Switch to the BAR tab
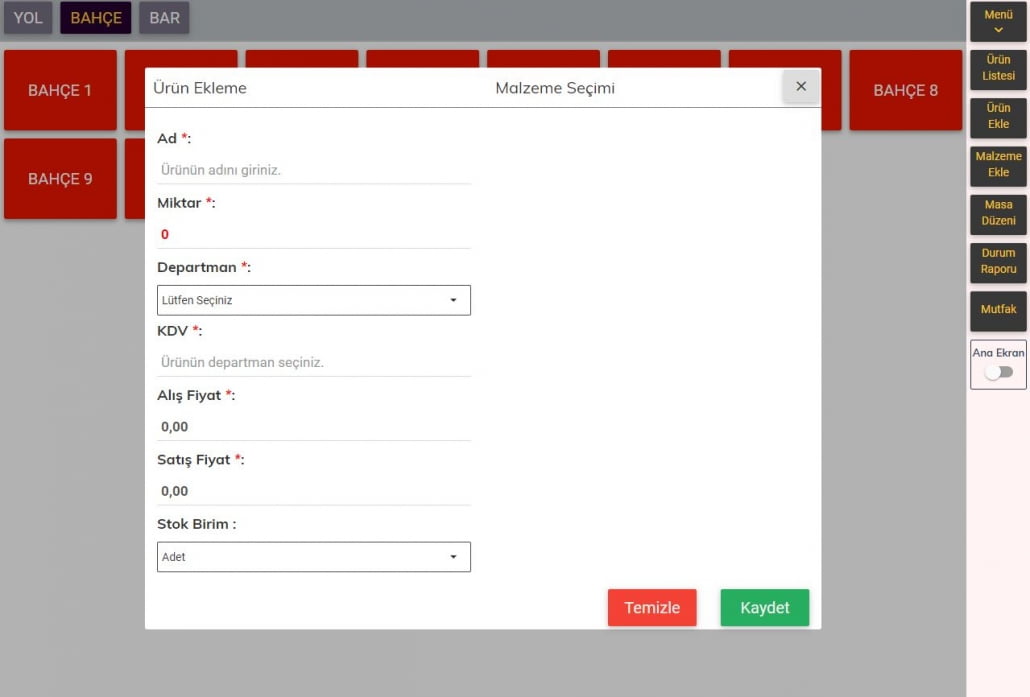Image resolution: width=1030 pixels, height=697 pixels. pos(164,18)
